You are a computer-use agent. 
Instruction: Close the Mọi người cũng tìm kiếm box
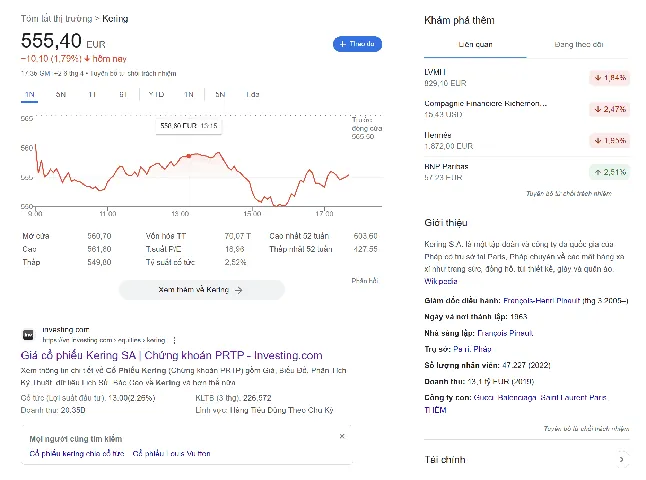point(342,436)
